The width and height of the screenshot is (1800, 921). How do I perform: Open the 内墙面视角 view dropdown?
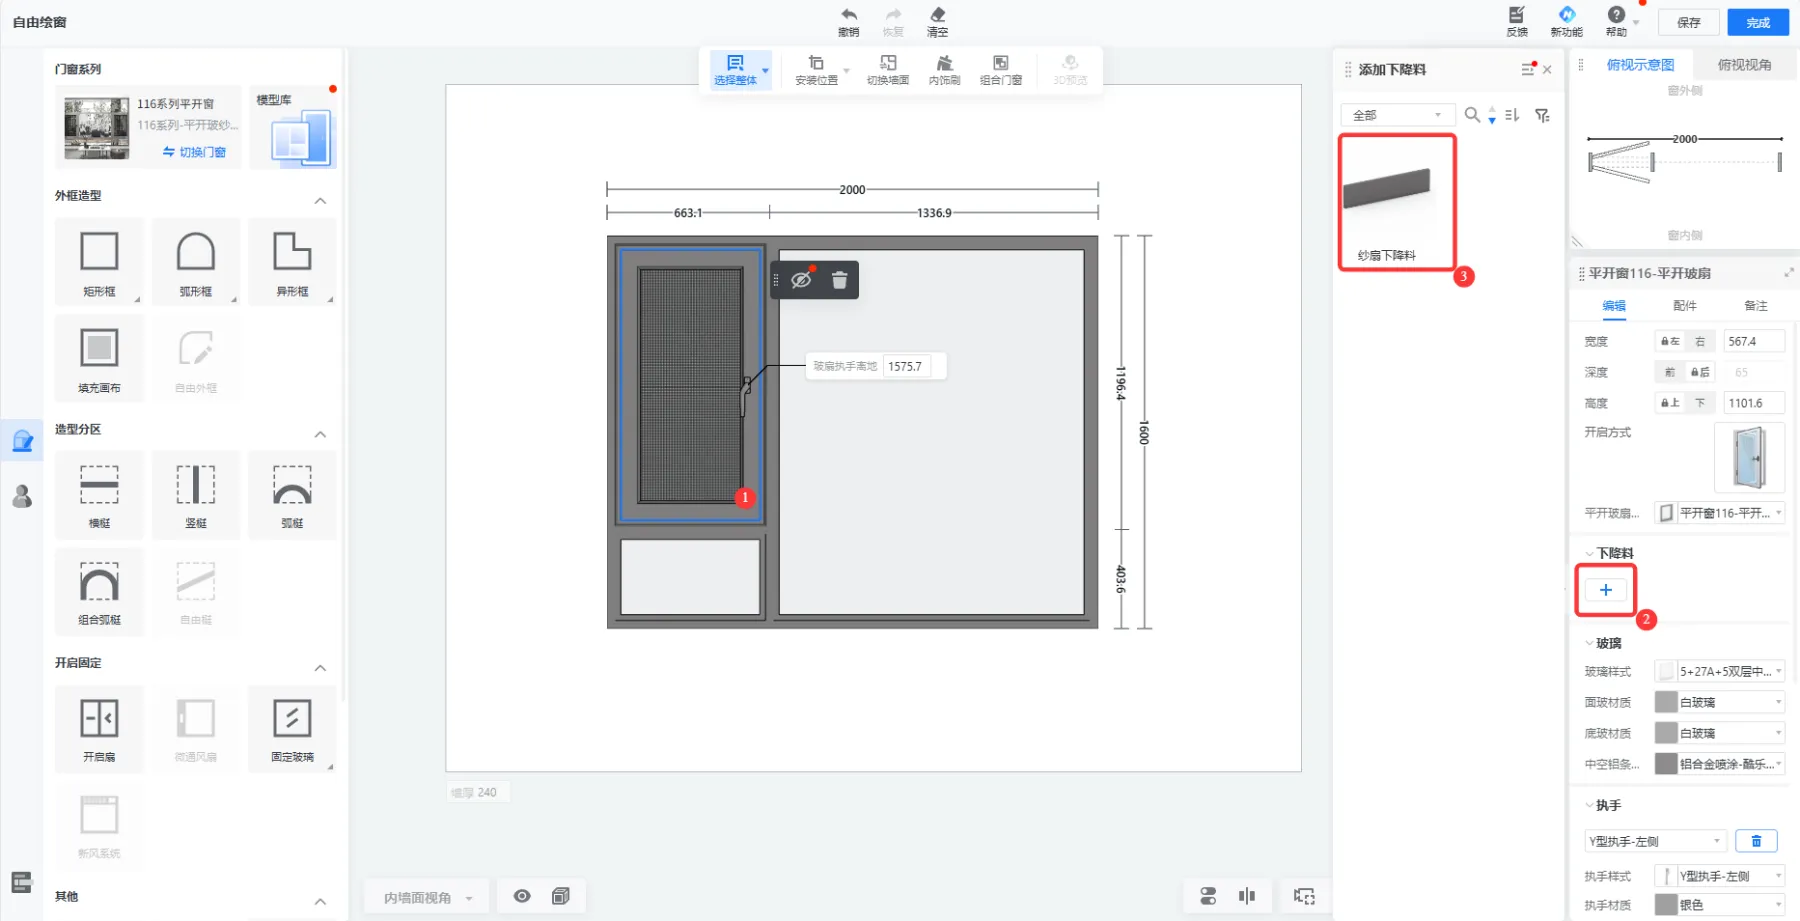(x=427, y=897)
